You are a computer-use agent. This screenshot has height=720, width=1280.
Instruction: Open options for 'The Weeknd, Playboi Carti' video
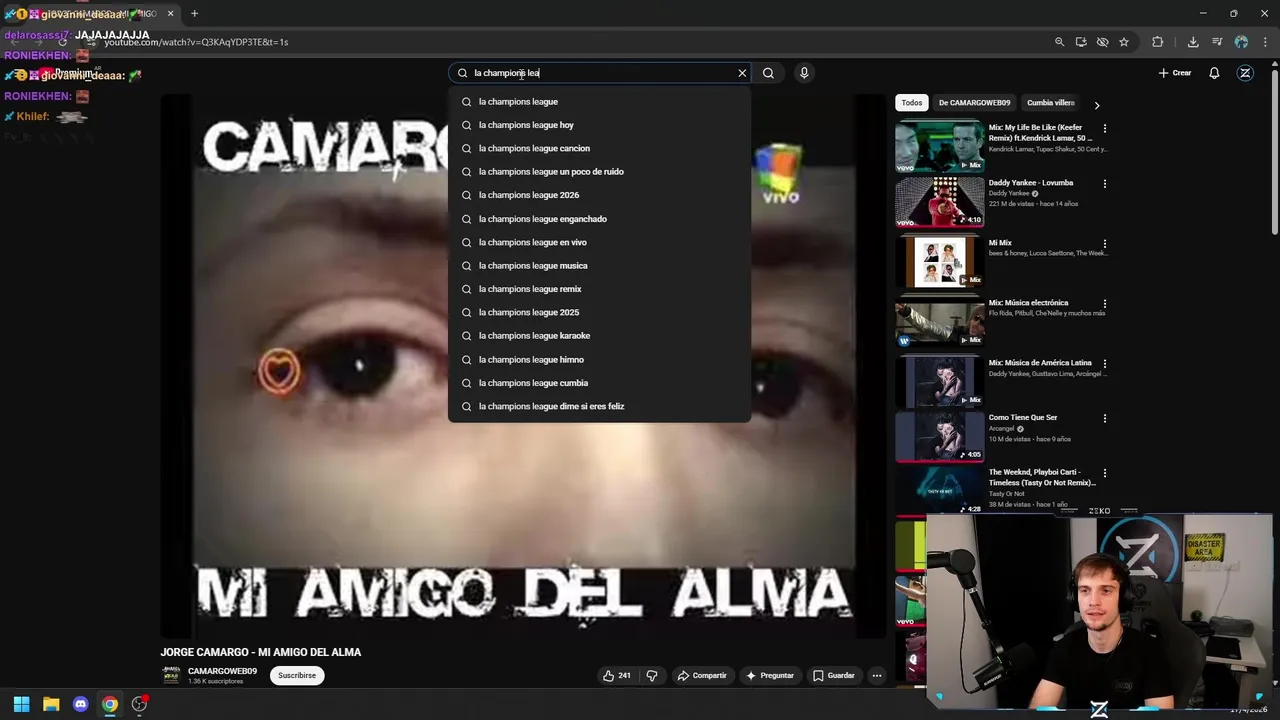click(1105, 474)
